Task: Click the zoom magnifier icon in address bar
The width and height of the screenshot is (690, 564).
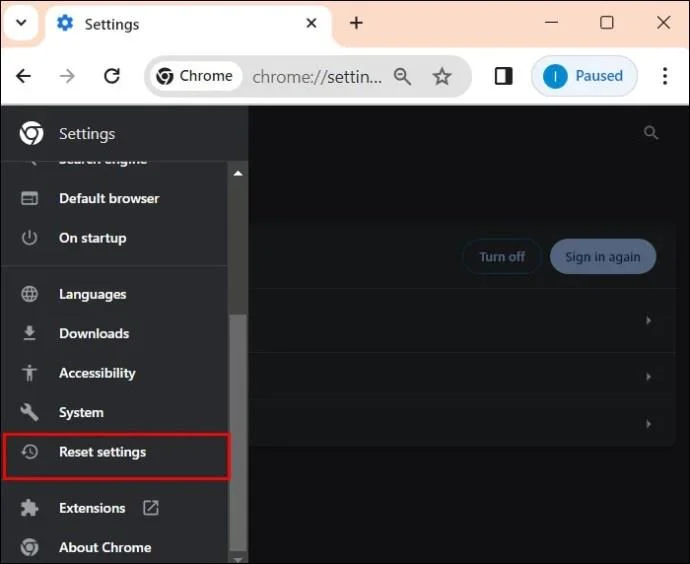Action: point(402,77)
